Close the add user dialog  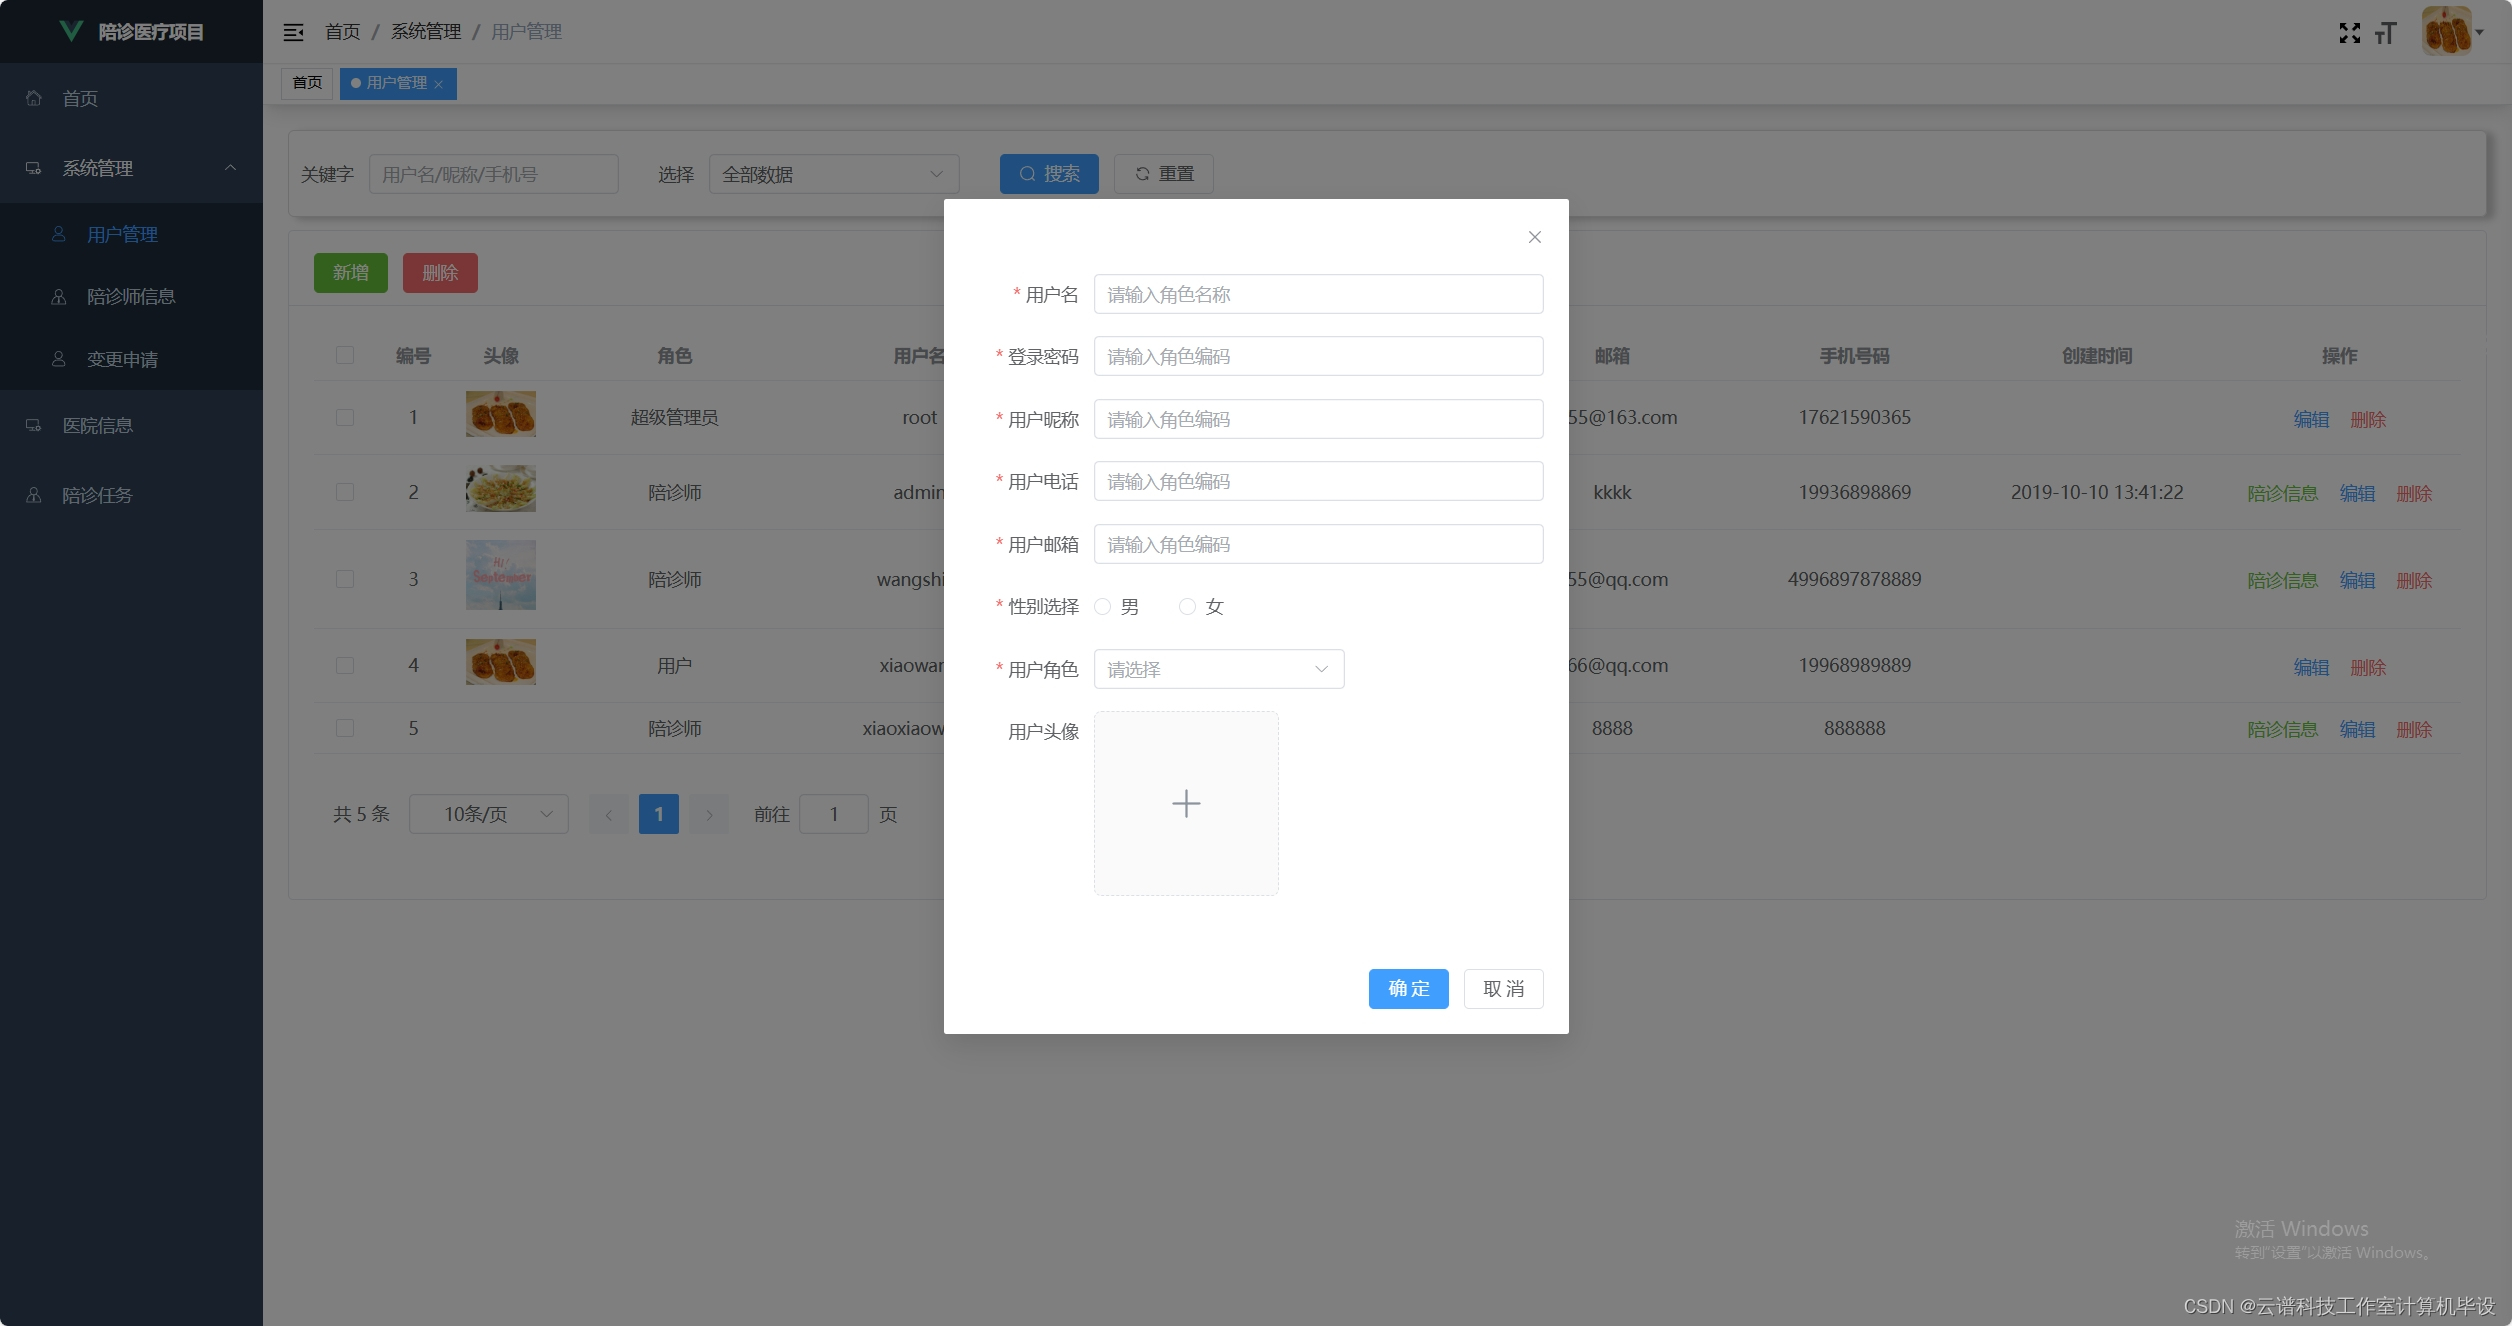click(1534, 237)
